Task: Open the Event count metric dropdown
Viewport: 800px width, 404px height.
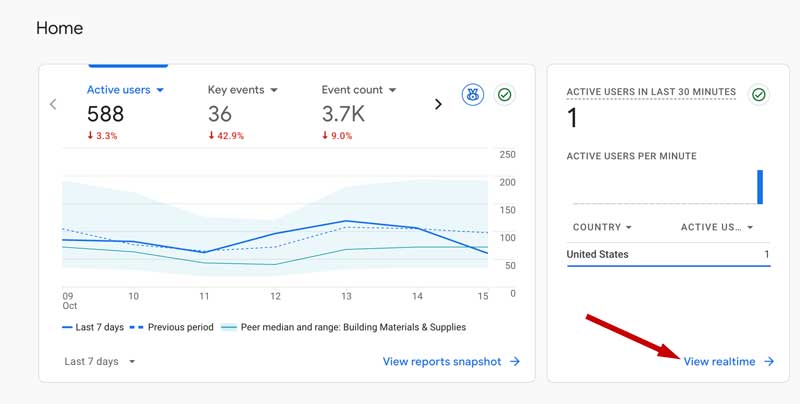Action: click(359, 90)
